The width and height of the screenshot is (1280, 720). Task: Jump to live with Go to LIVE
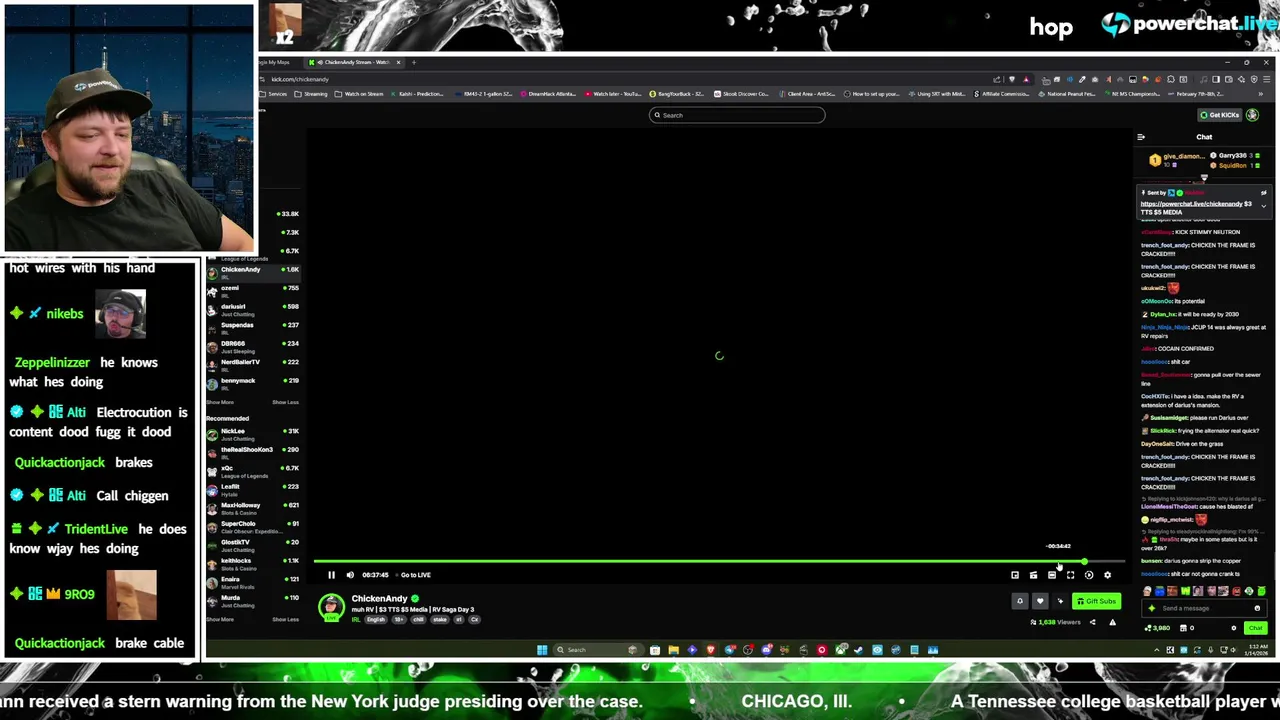click(415, 575)
